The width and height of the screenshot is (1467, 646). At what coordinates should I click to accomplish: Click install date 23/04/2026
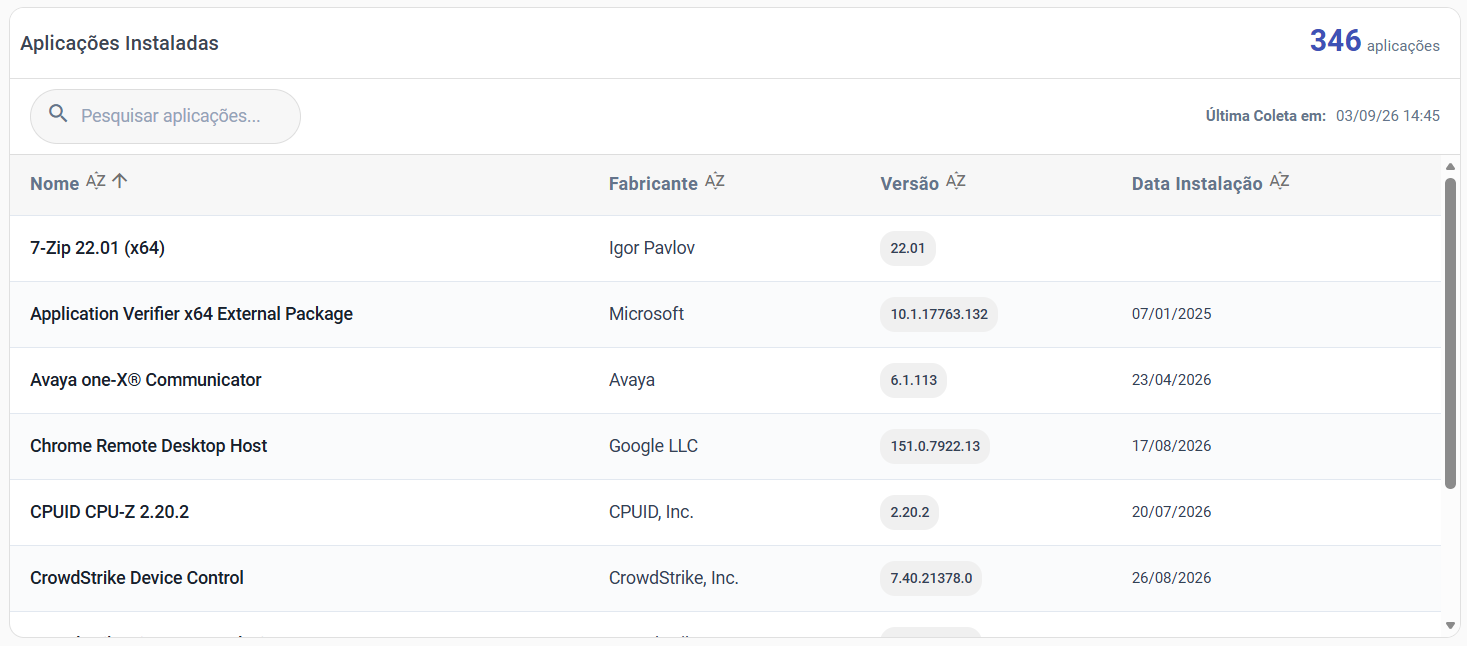point(1171,380)
